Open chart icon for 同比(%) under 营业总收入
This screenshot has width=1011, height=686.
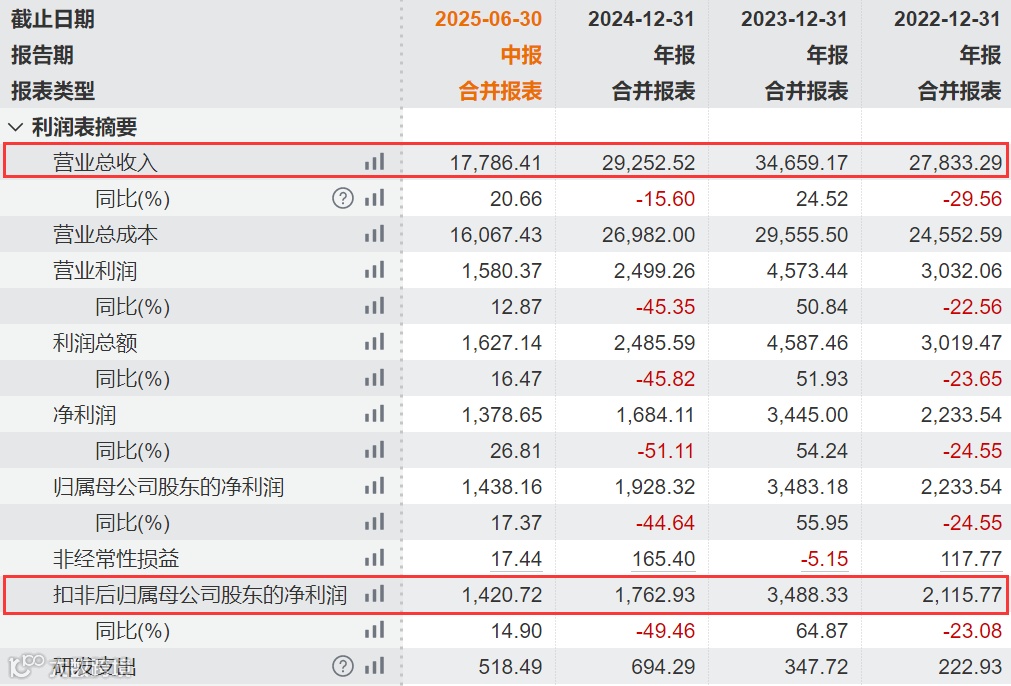coord(375,198)
